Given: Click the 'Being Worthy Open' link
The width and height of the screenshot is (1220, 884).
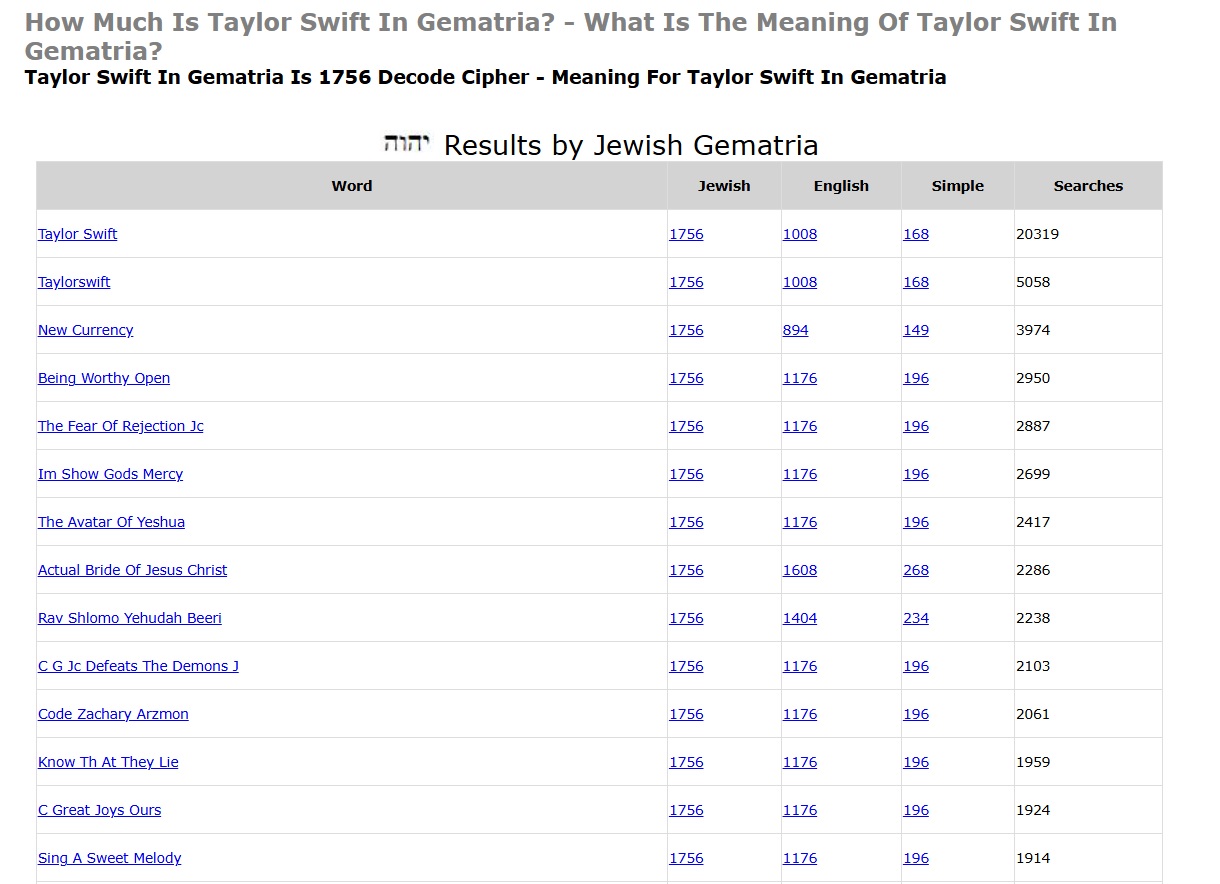Looking at the screenshot, I should tap(104, 378).
